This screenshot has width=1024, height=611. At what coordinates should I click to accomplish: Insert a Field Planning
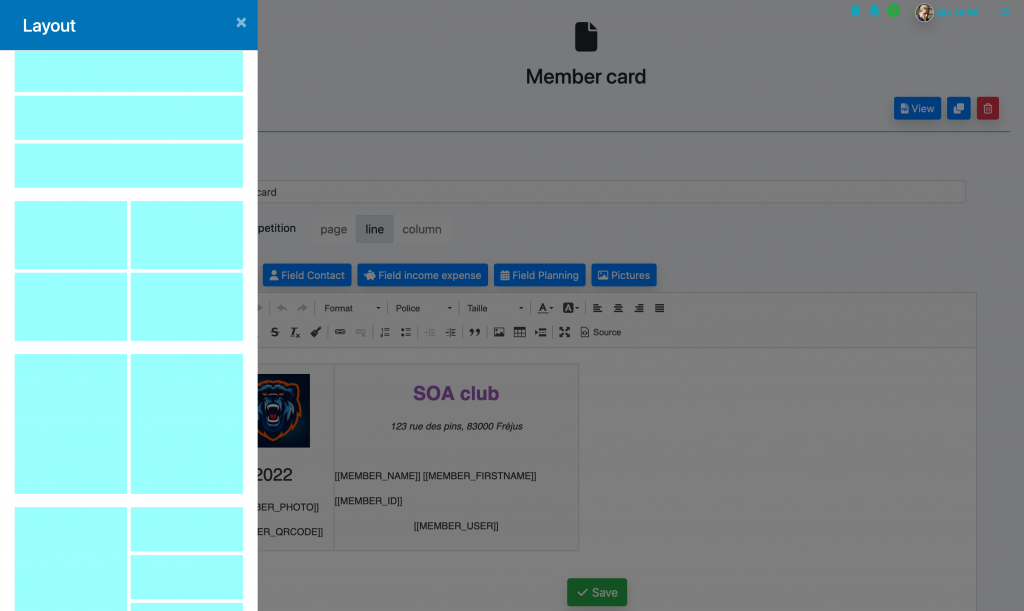click(539, 275)
